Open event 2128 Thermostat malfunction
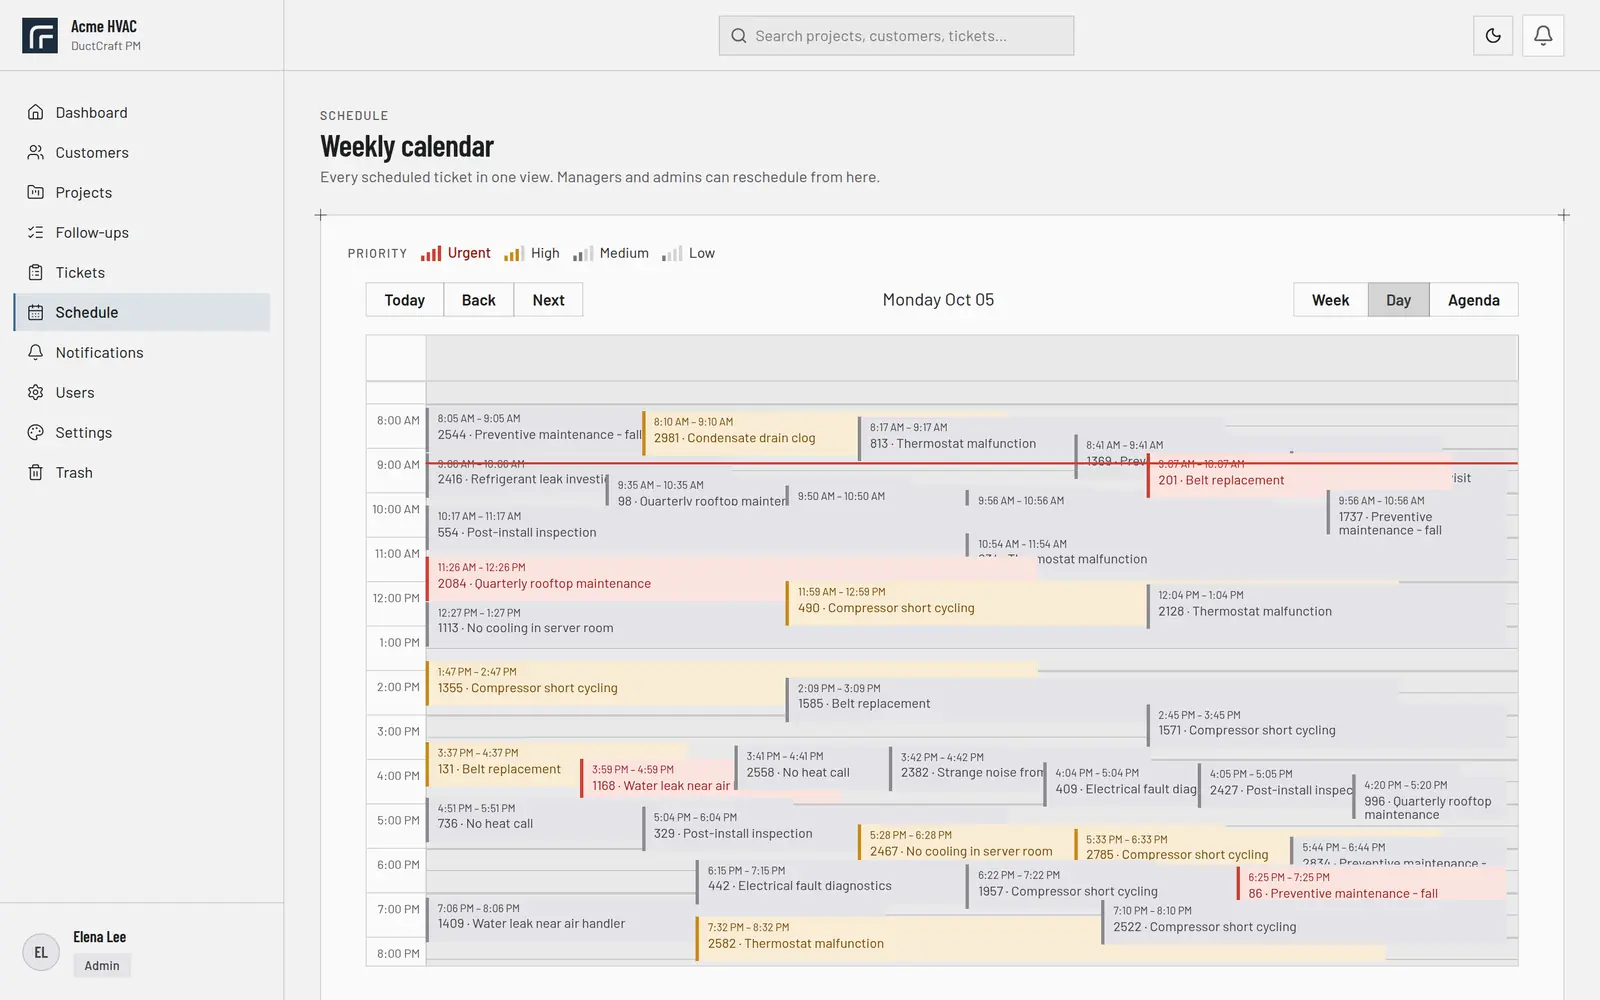Image resolution: width=1600 pixels, height=1000 pixels. point(1326,607)
